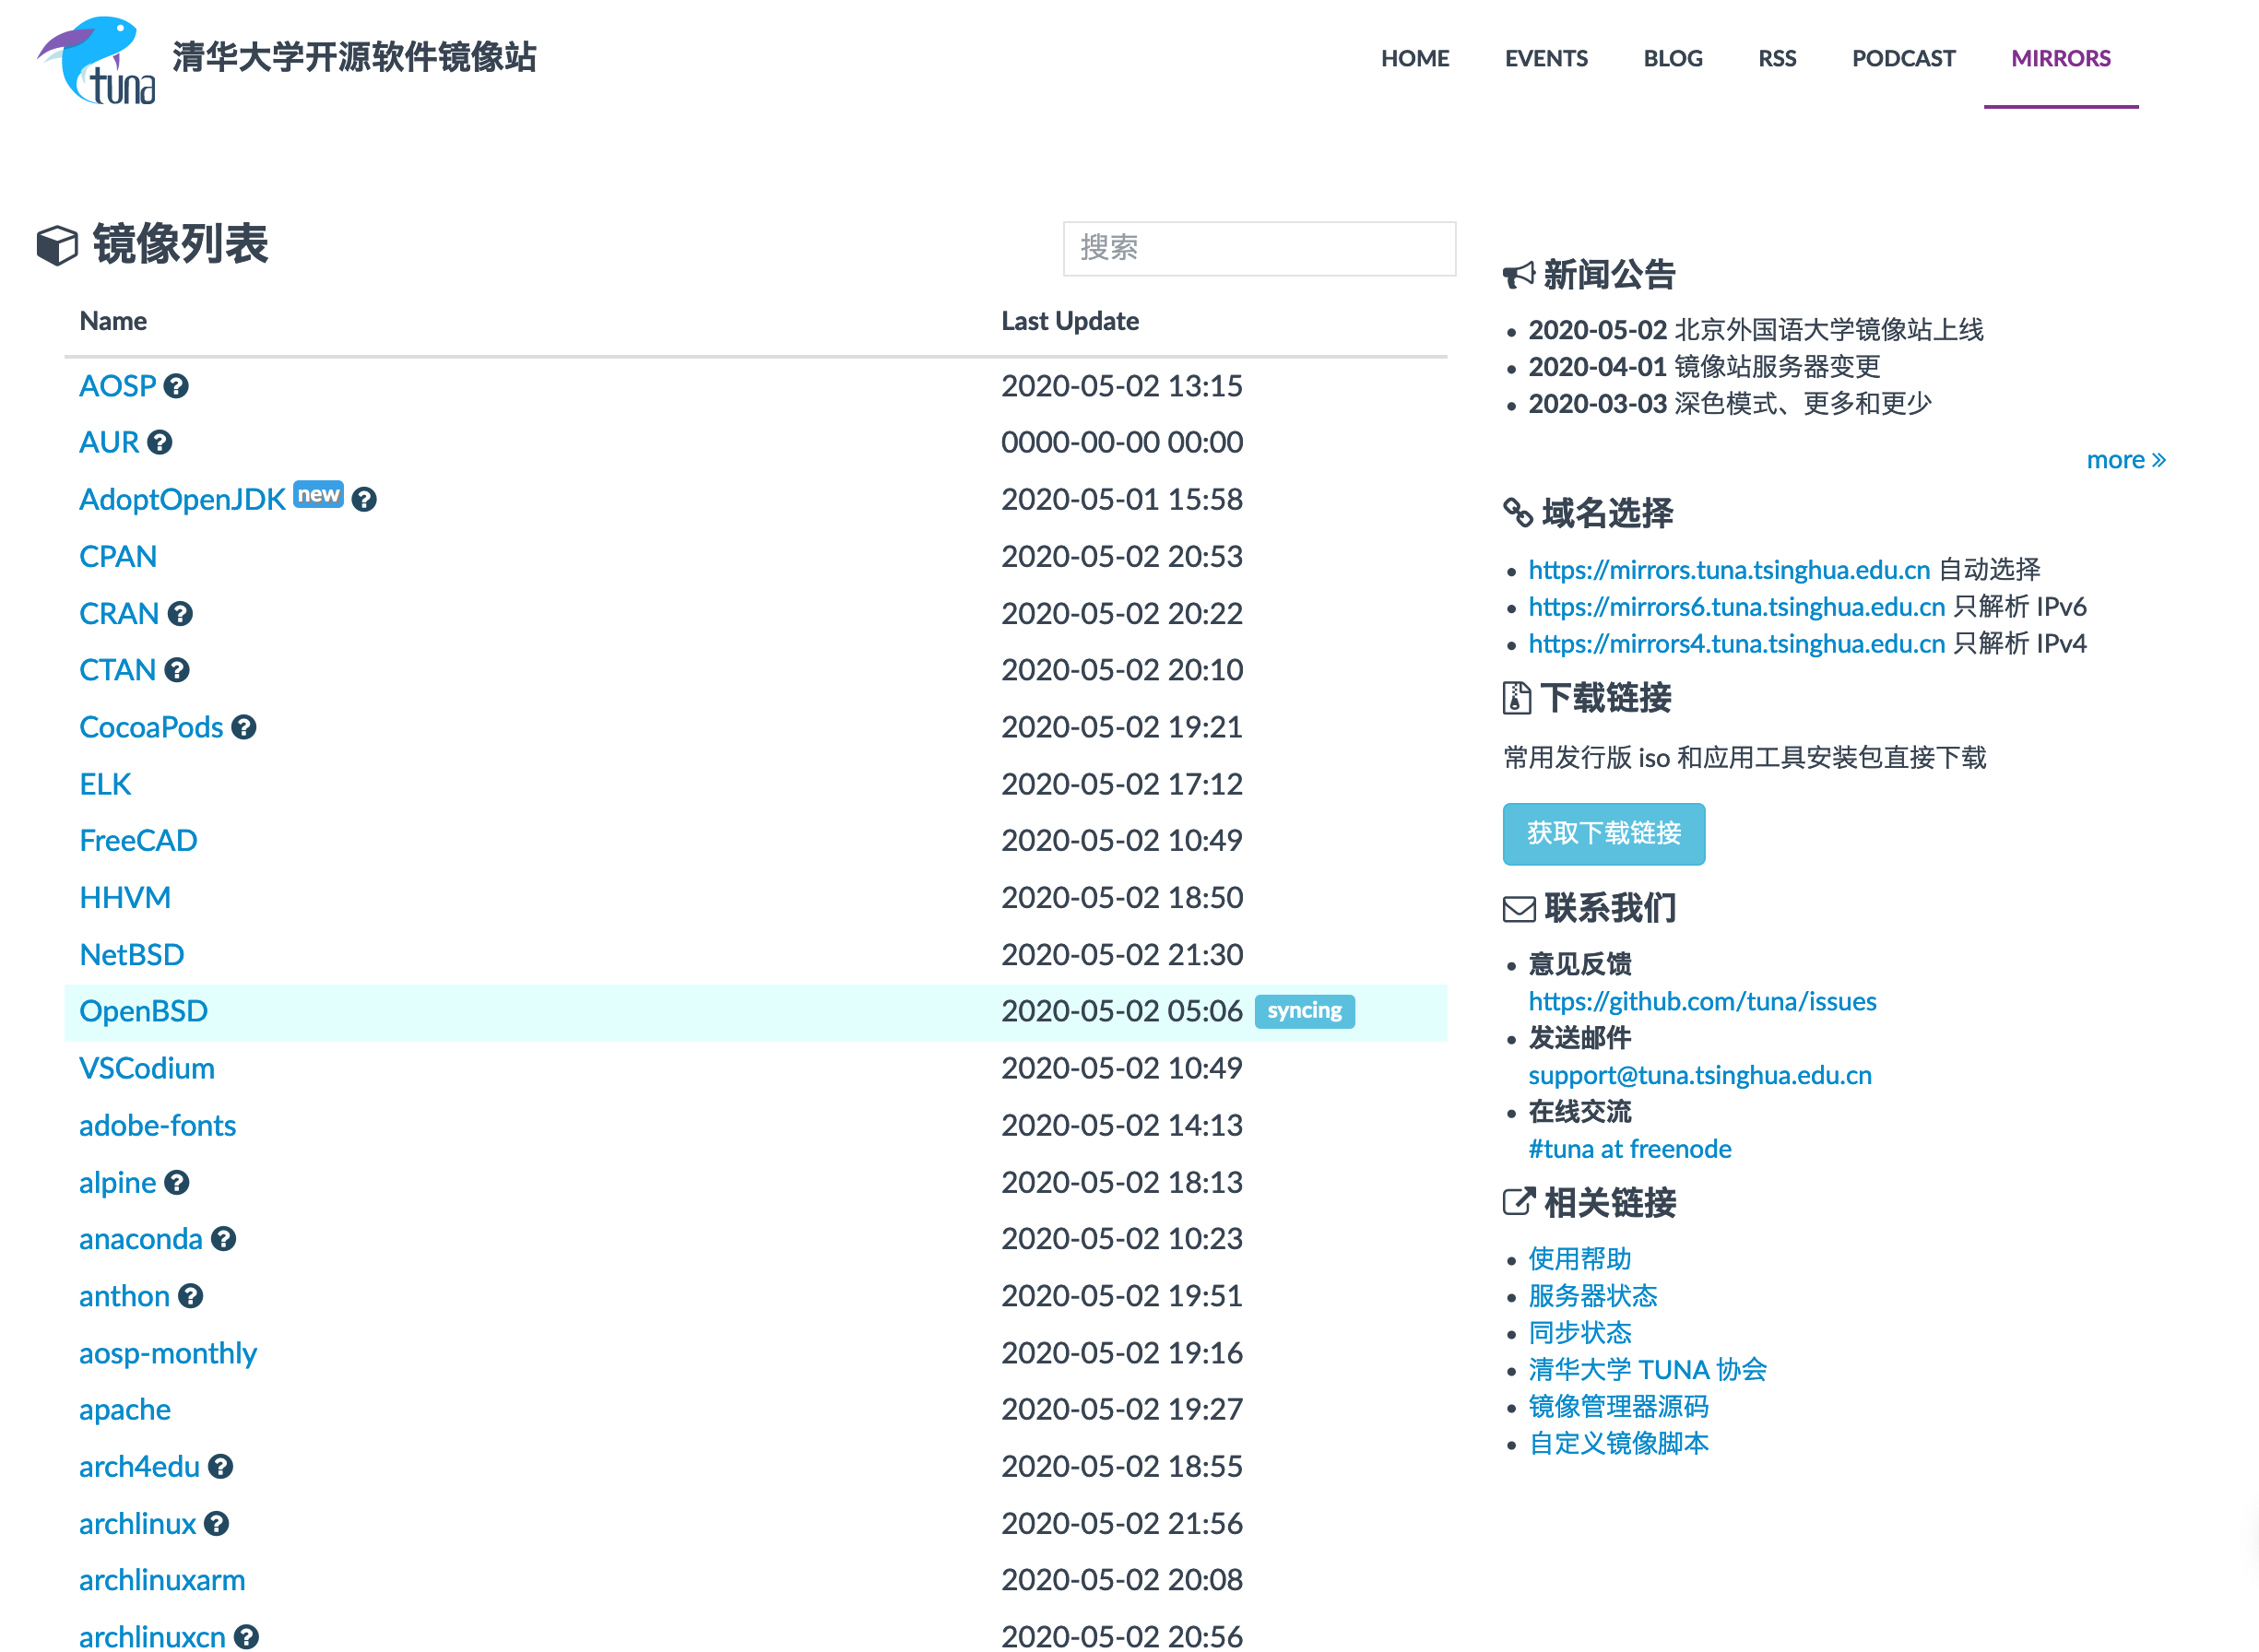Switch to the EVENTS tab
This screenshot has height=1652, width=2259.
click(x=1546, y=58)
